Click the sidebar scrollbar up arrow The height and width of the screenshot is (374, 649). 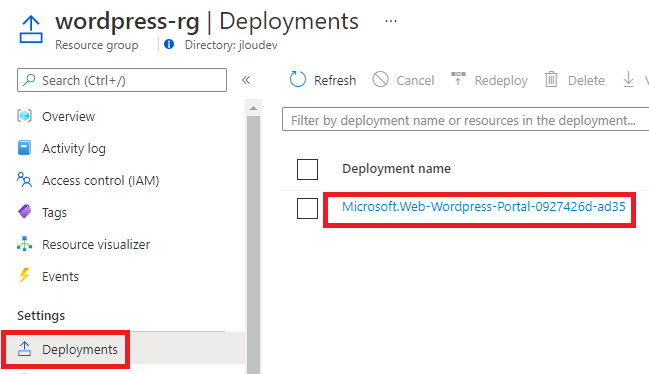[253, 108]
